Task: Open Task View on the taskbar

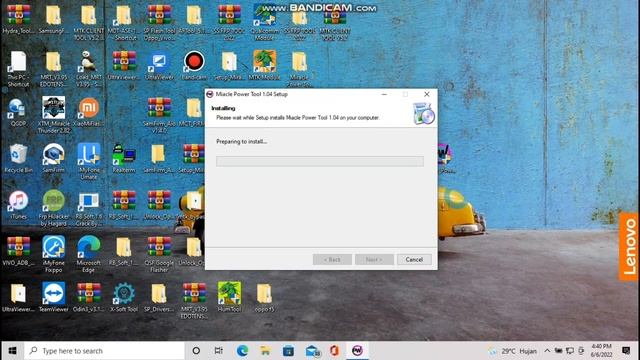Action: click(219, 351)
